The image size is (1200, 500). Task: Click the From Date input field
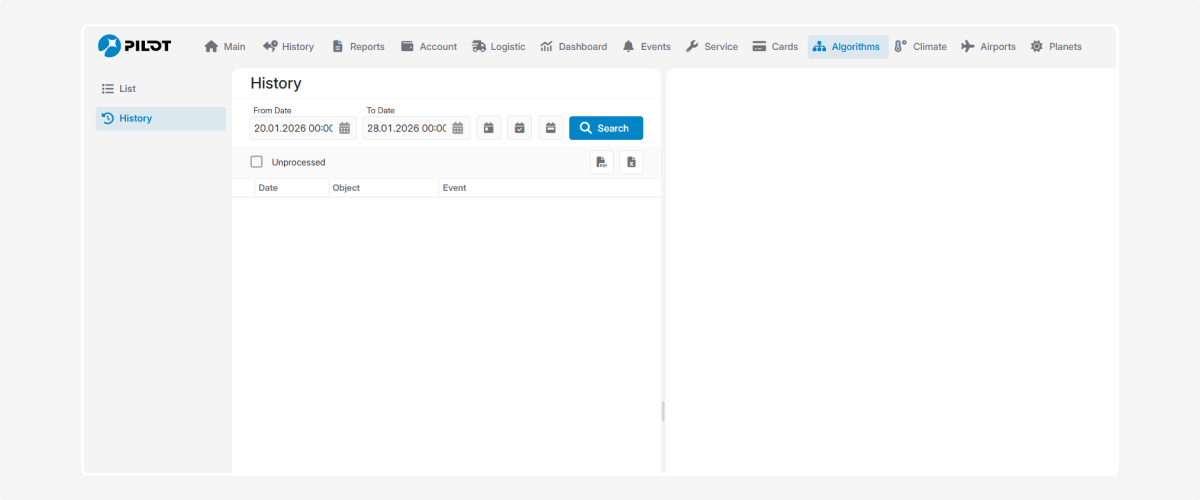[292, 128]
